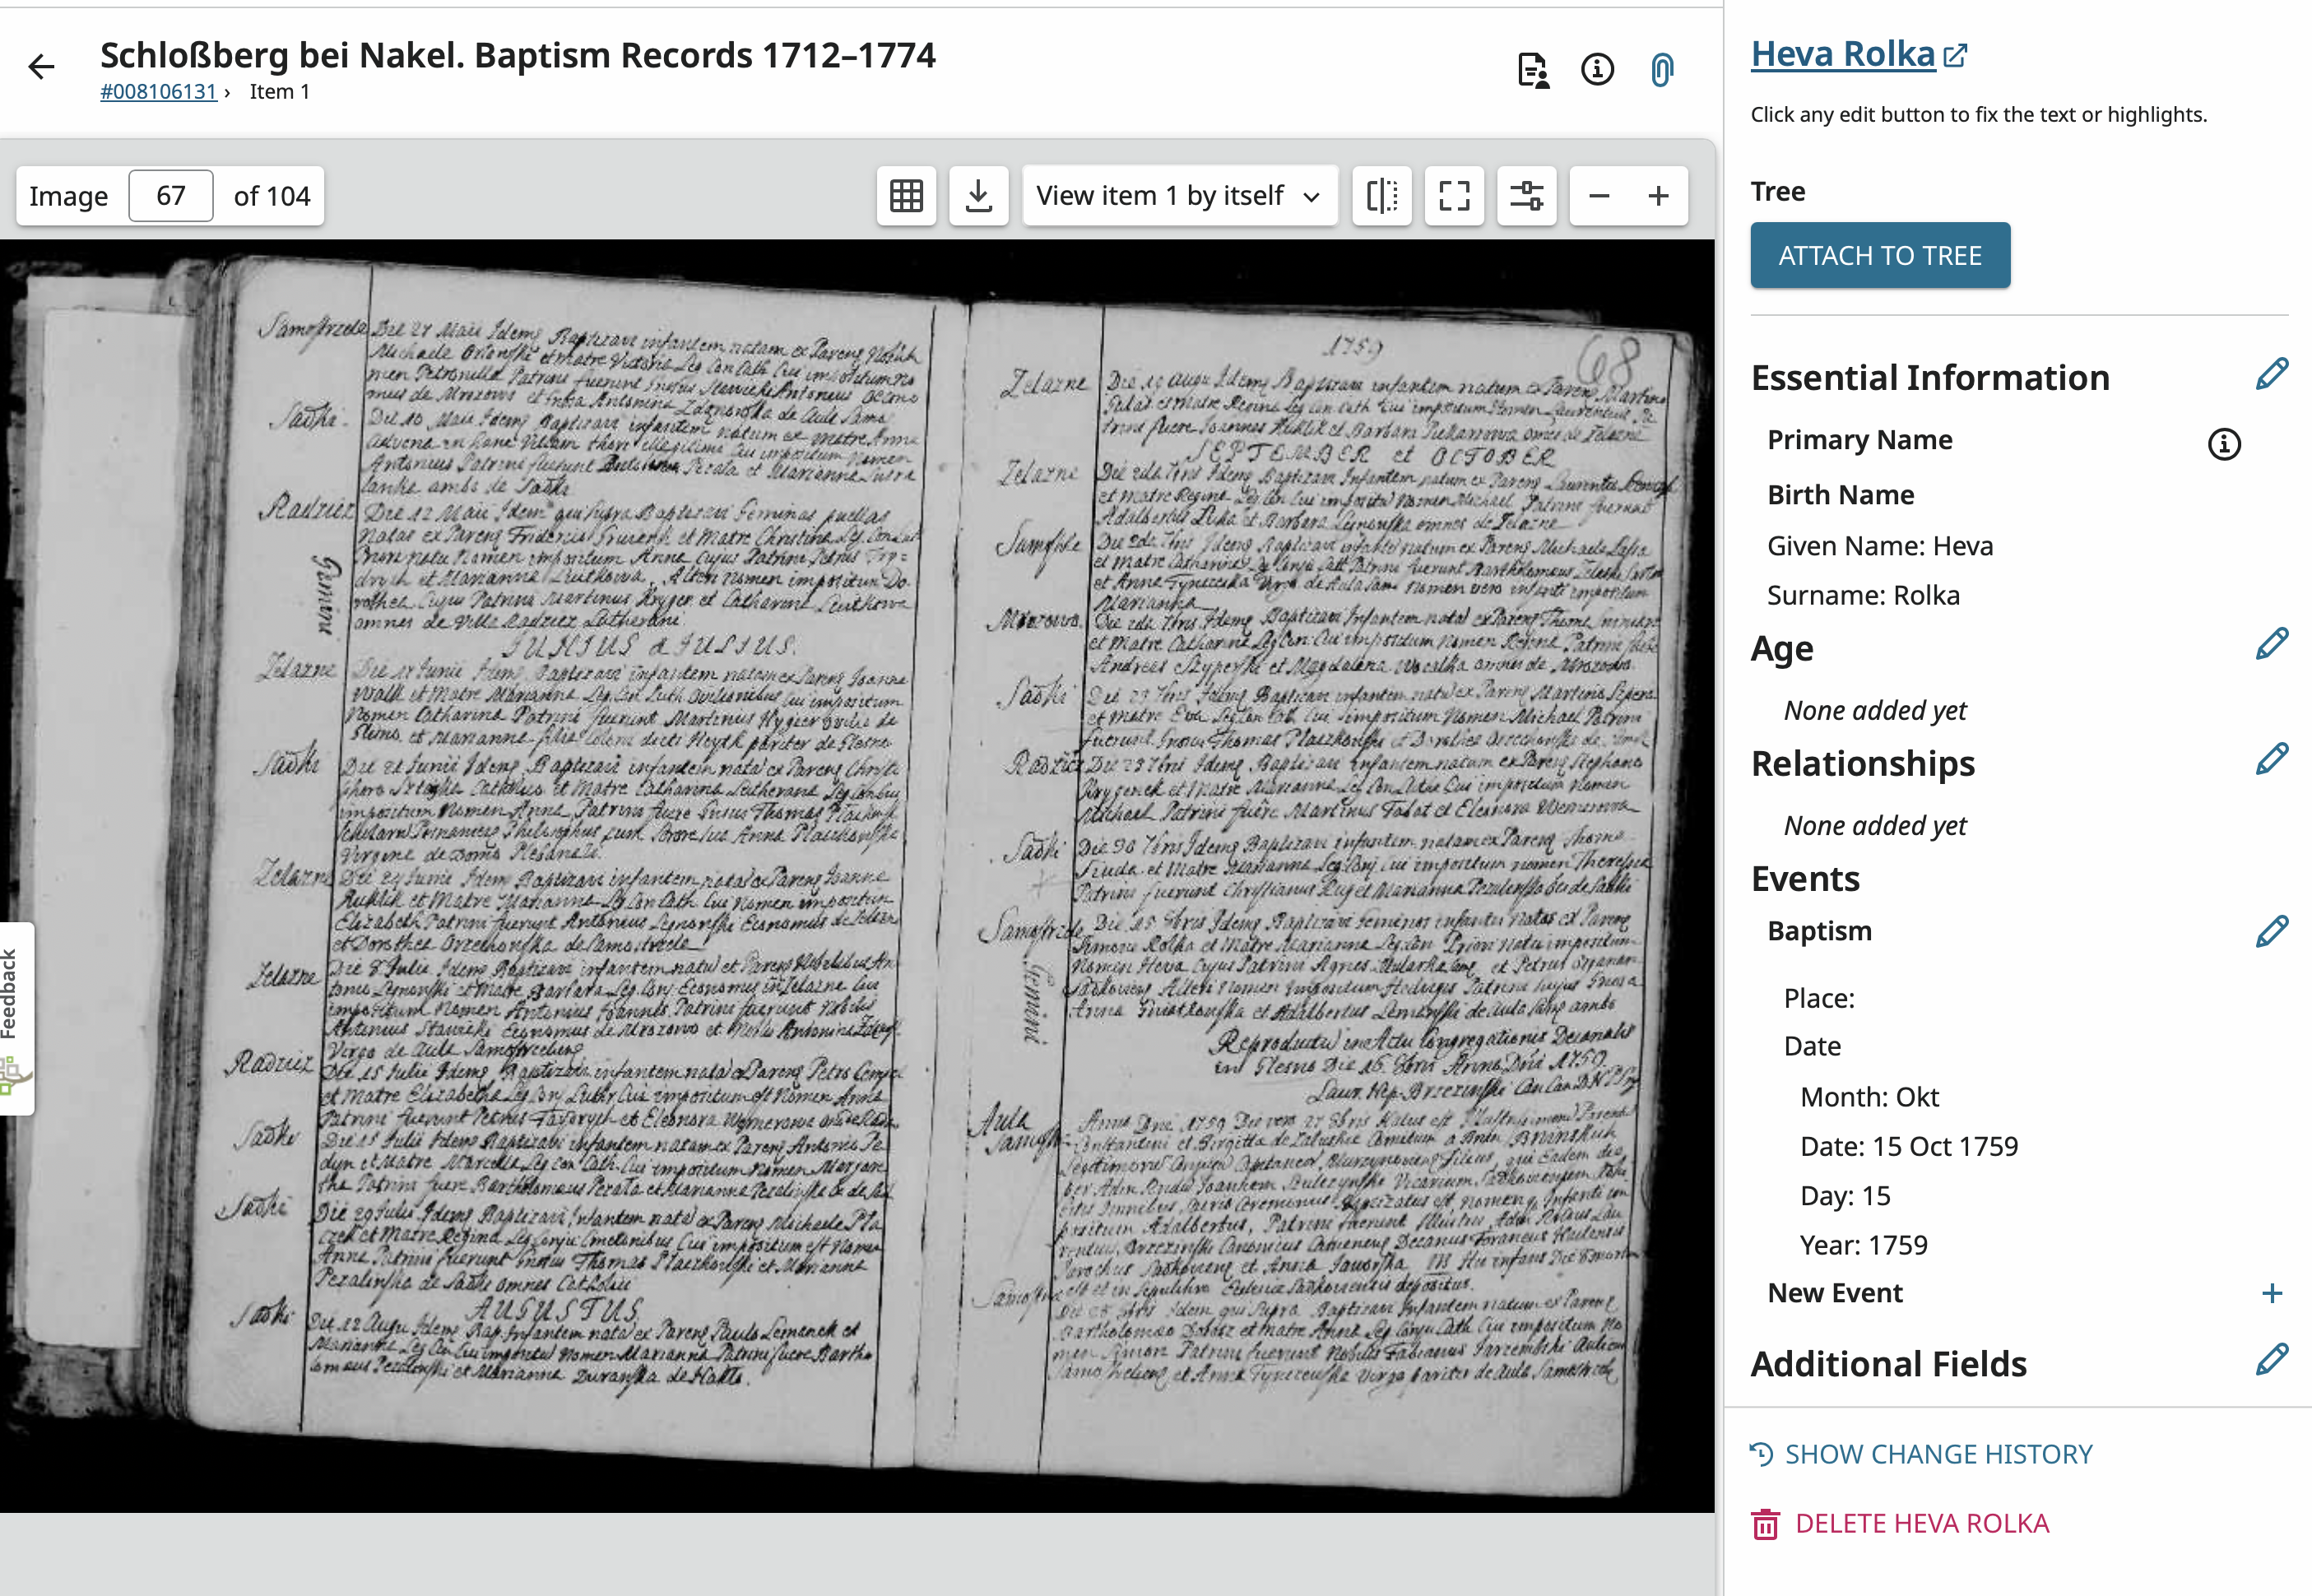
Task: Click the image number input field
Action: coord(171,196)
